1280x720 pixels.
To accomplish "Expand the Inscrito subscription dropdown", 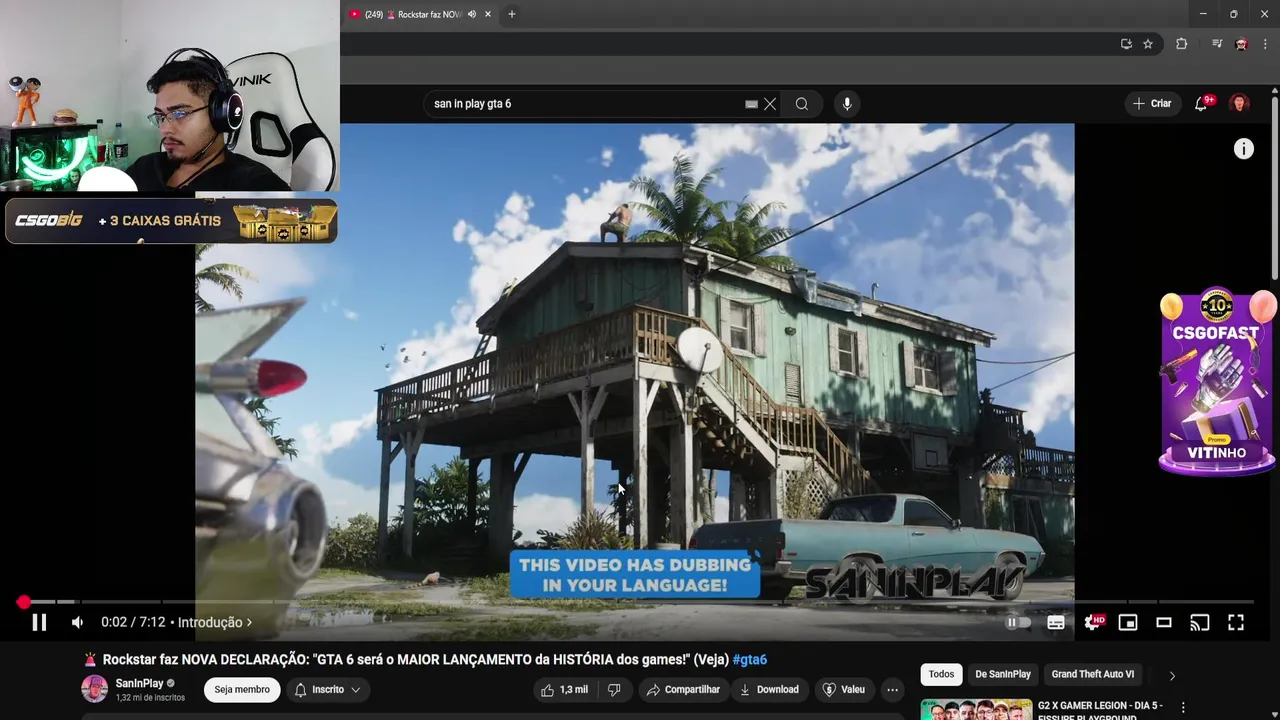I will click(x=328, y=689).
